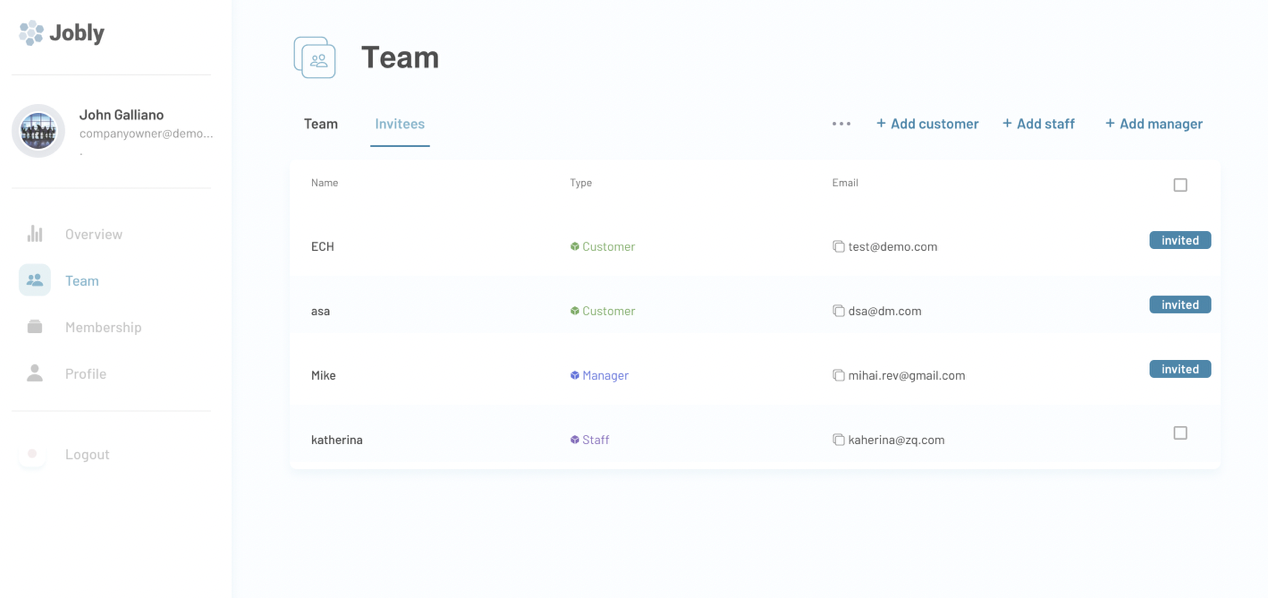Viewport: 1268px width, 598px height.
Task: Click the Manager type label
Action: (606, 376)
